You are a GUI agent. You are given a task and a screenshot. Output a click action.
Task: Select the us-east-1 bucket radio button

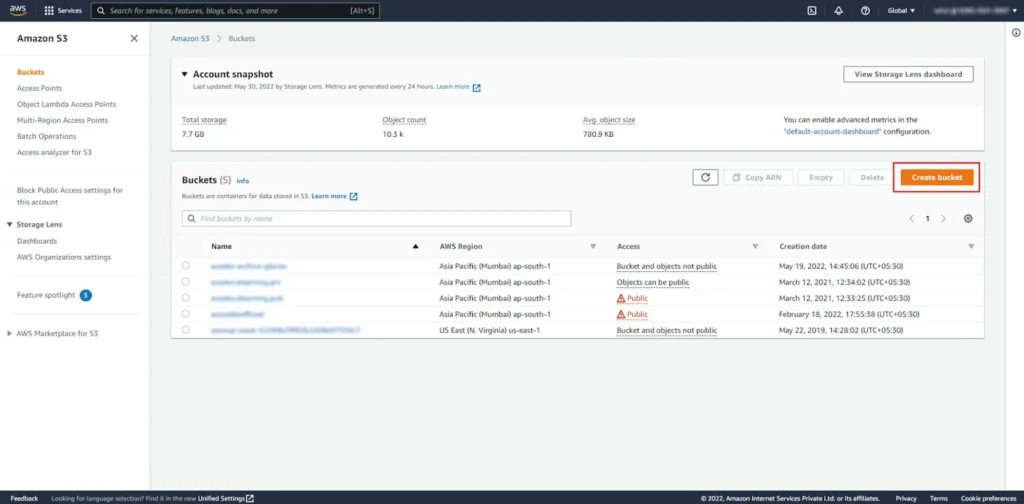[x=186, y=330]
